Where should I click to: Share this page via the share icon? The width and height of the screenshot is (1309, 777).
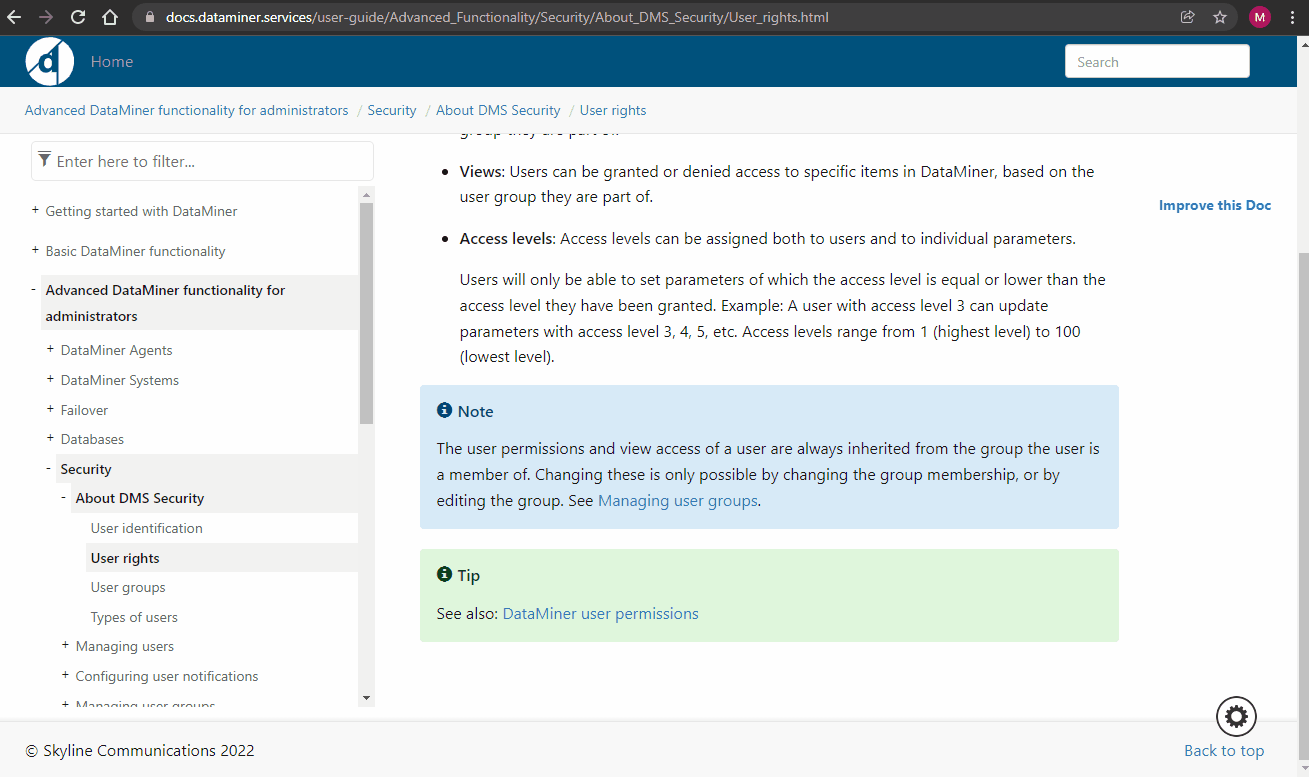(x=1187, y=17)
